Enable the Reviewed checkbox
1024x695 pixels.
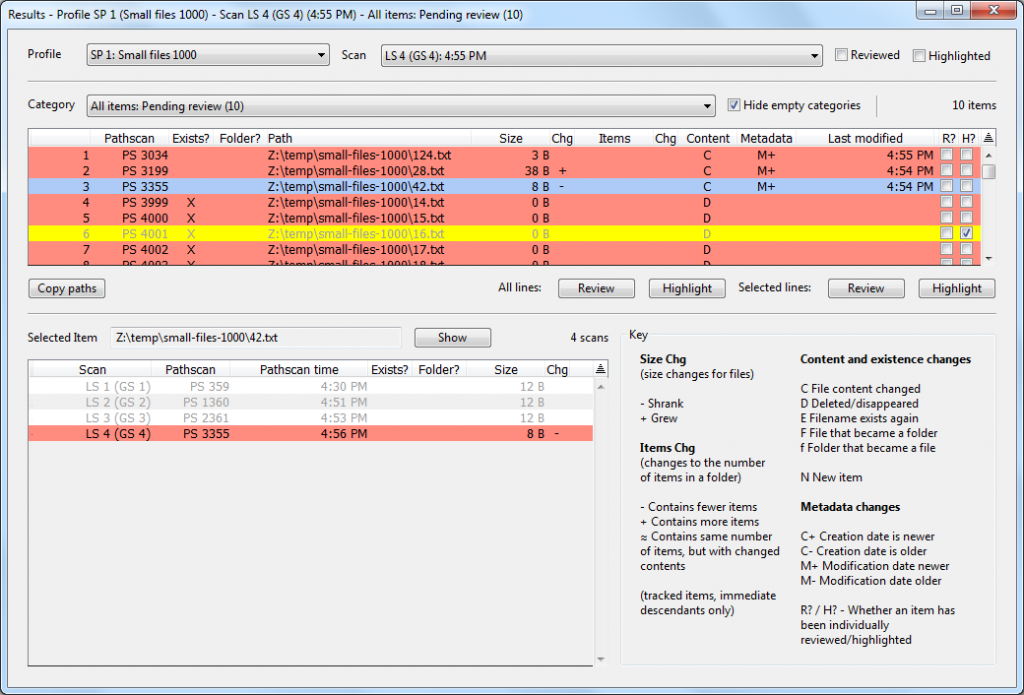click(x=841, y=55)
